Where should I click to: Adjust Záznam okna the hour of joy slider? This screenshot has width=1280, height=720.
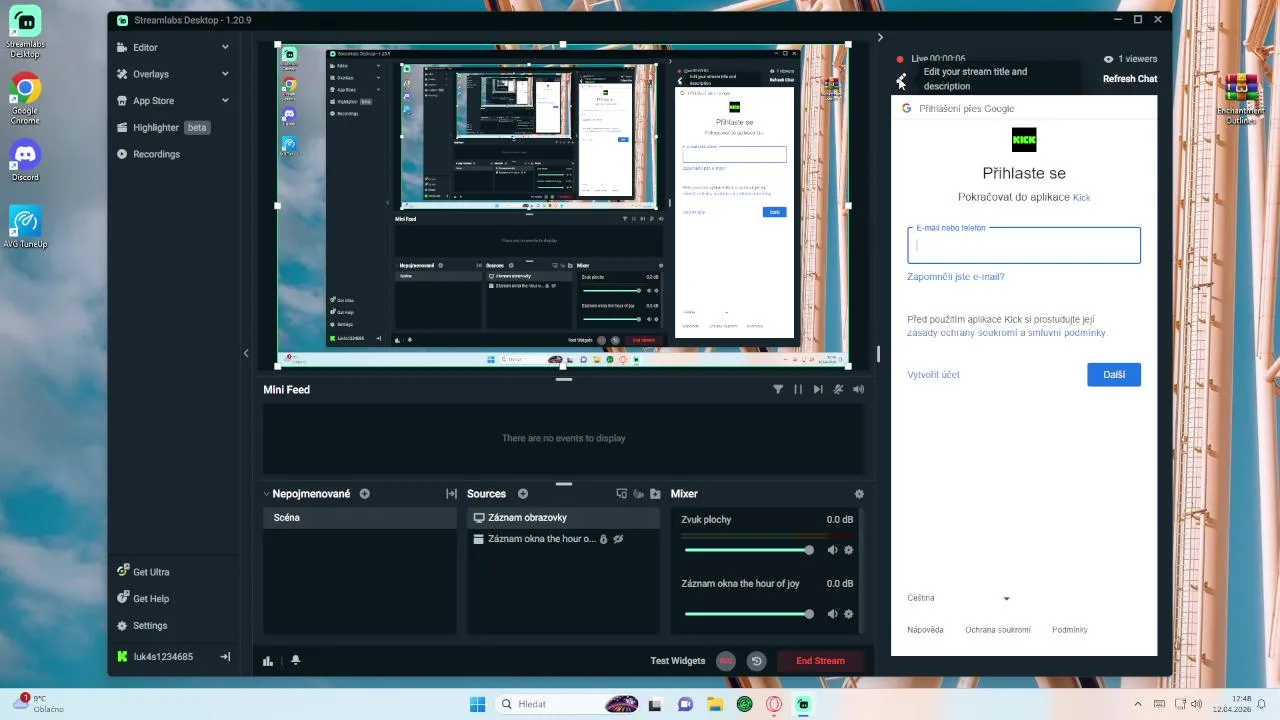pos(748,614)
